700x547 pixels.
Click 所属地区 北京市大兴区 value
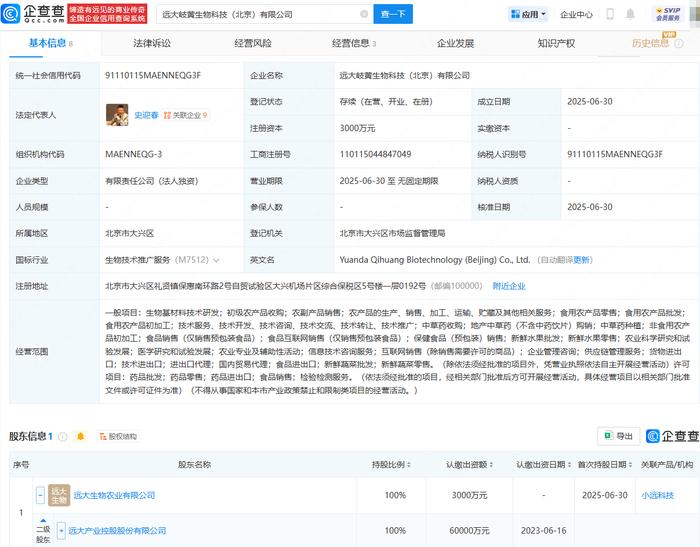pos(129,233)
